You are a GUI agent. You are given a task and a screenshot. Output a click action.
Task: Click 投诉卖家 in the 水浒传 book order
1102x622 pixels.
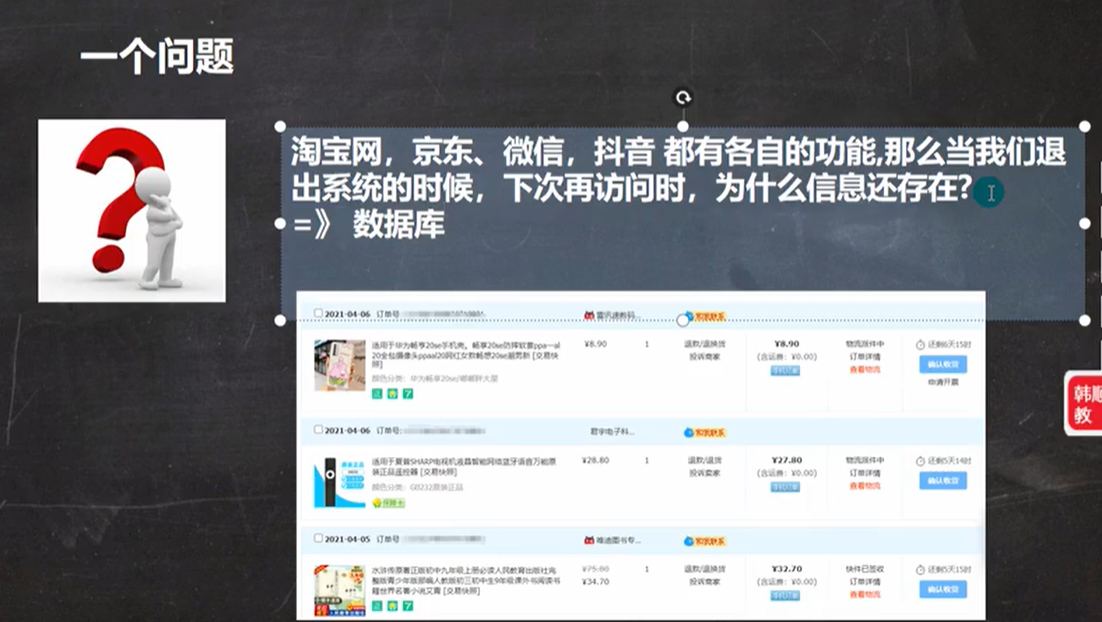click(x=705, y=582)
